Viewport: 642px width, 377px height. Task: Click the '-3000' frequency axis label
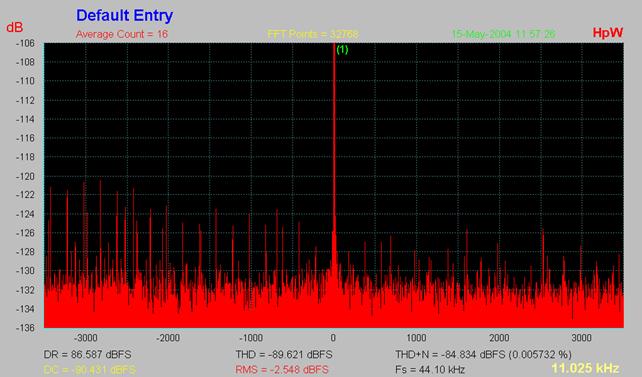click(x=86, y=338)
